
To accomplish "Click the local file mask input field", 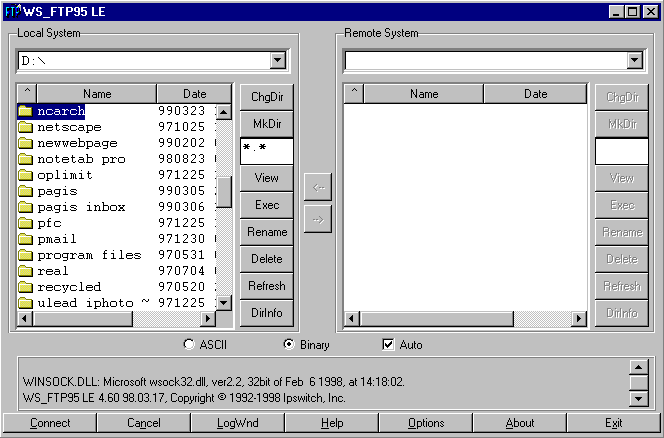I will (266, 151).
